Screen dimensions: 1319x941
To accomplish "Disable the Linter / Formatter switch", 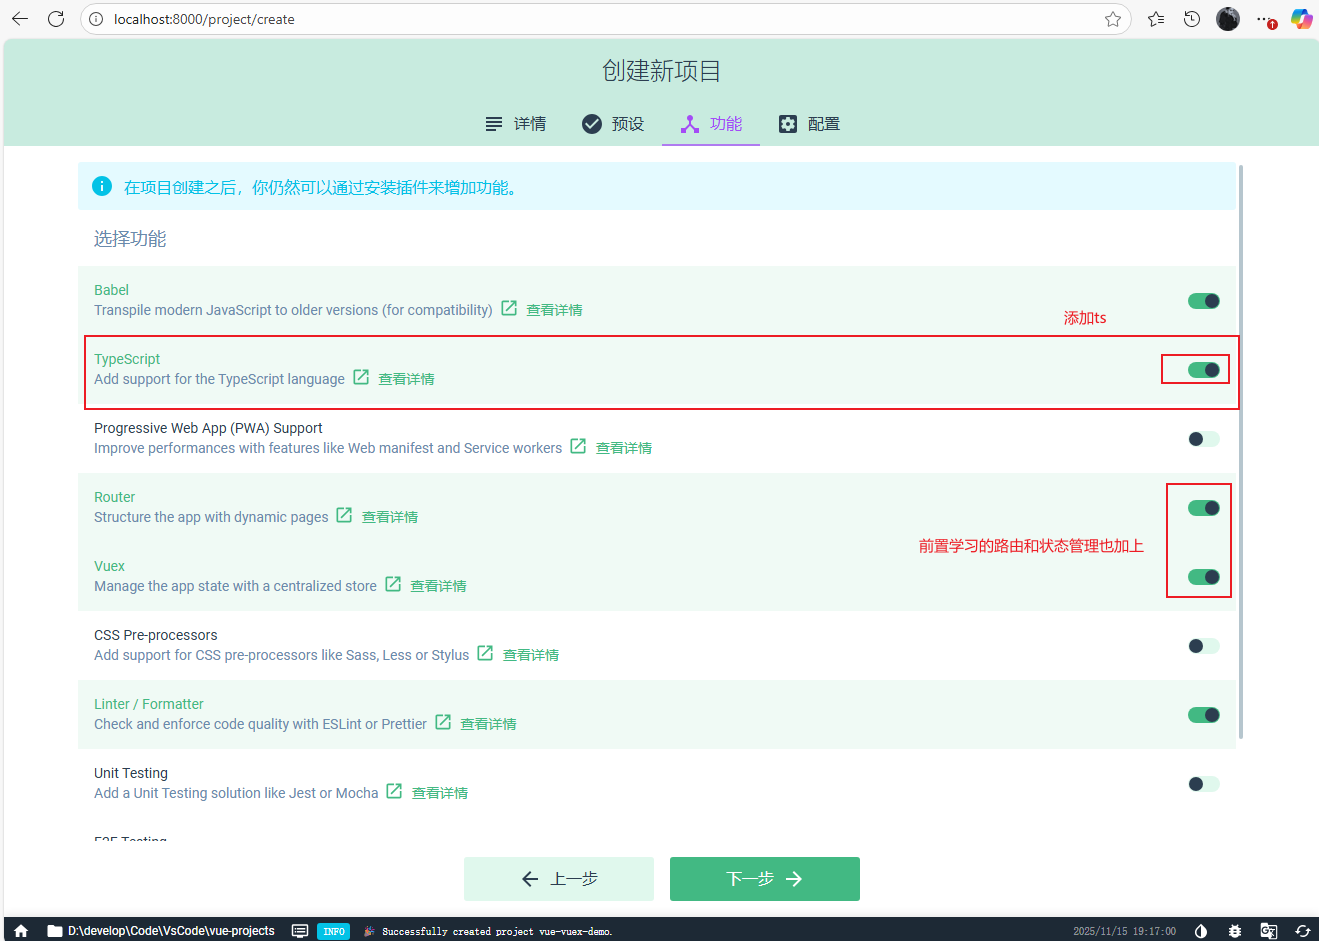I will 1204,715.
